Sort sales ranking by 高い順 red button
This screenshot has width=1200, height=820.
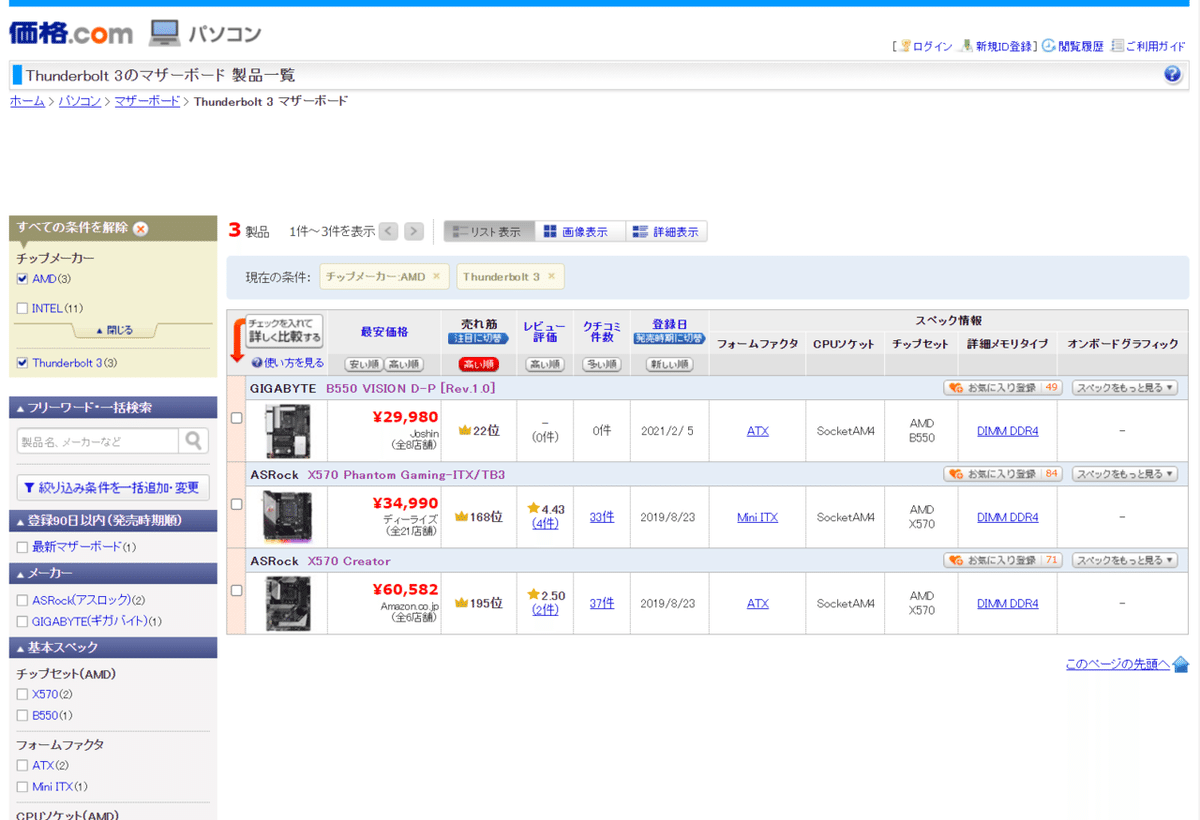(479, 365)
